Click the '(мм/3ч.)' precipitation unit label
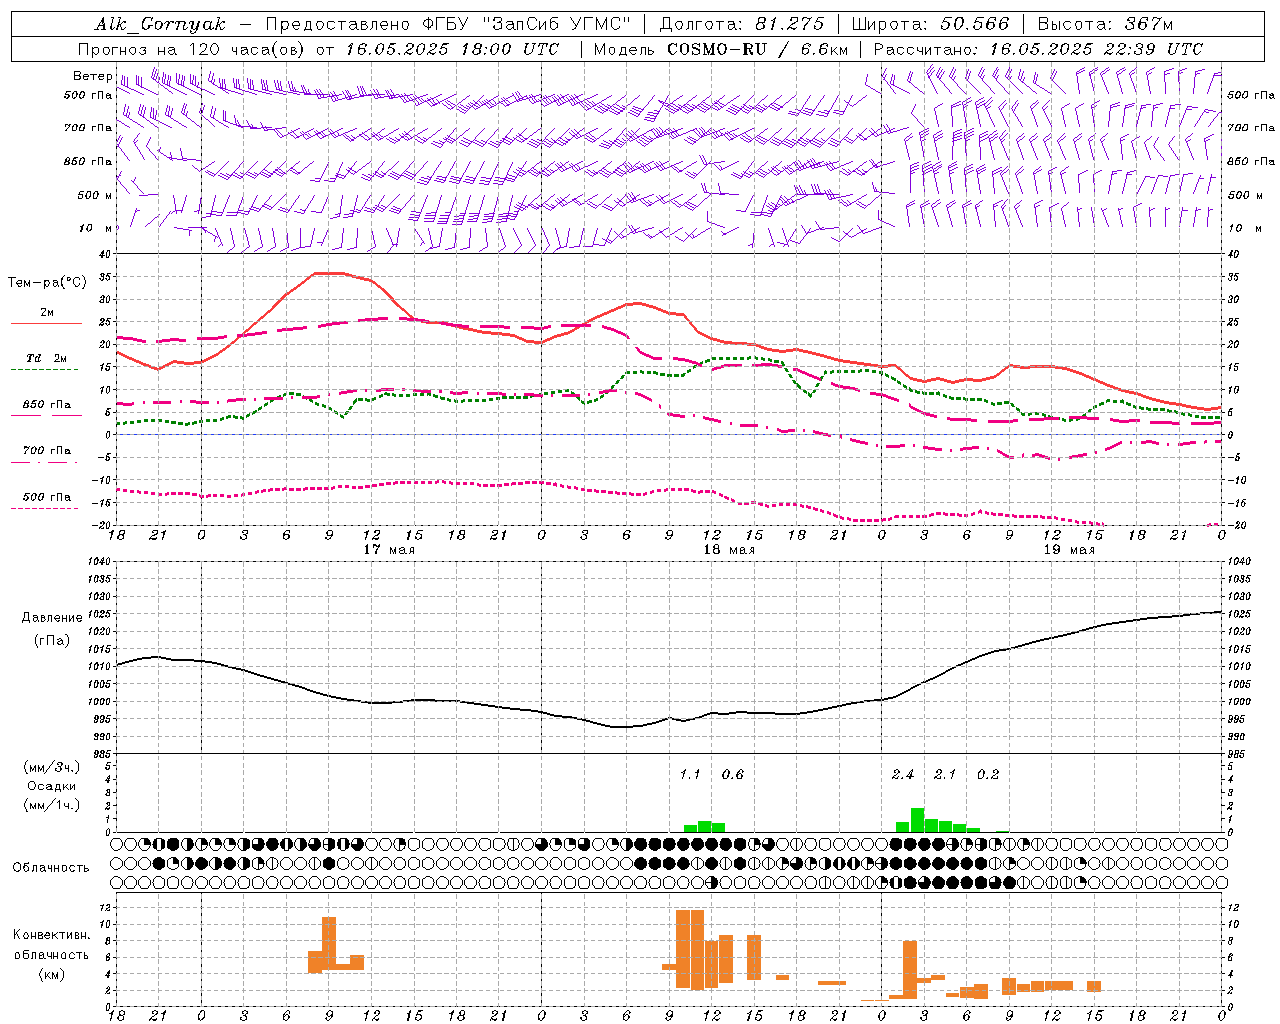This screenshot has width=1280, height=1024. [52, 767]
